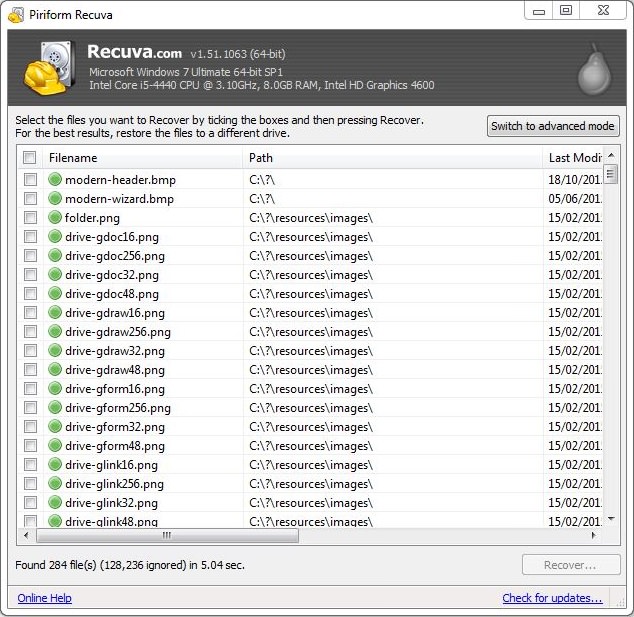Click the Piriform pear logo
Viewport: 634px width, 617px height.
(x=594, y=69)
